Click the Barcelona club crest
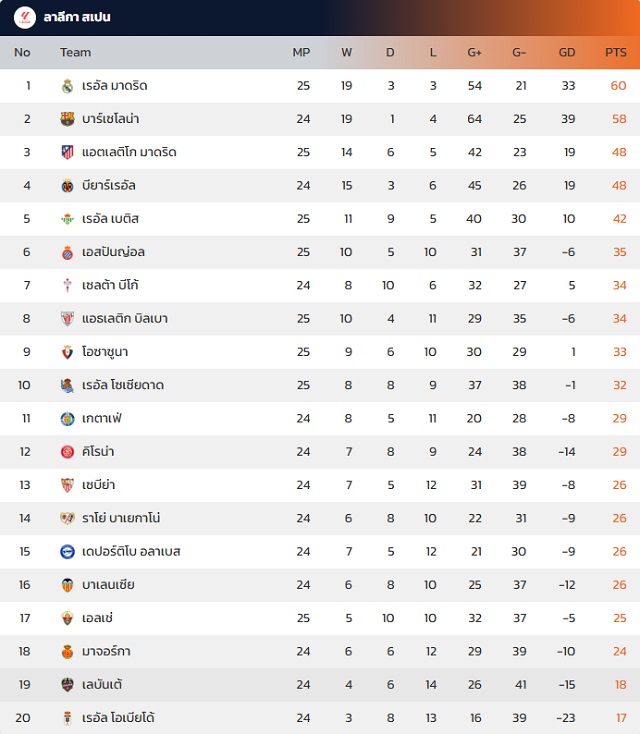640x734 pixels. click(x=67, y=119)
